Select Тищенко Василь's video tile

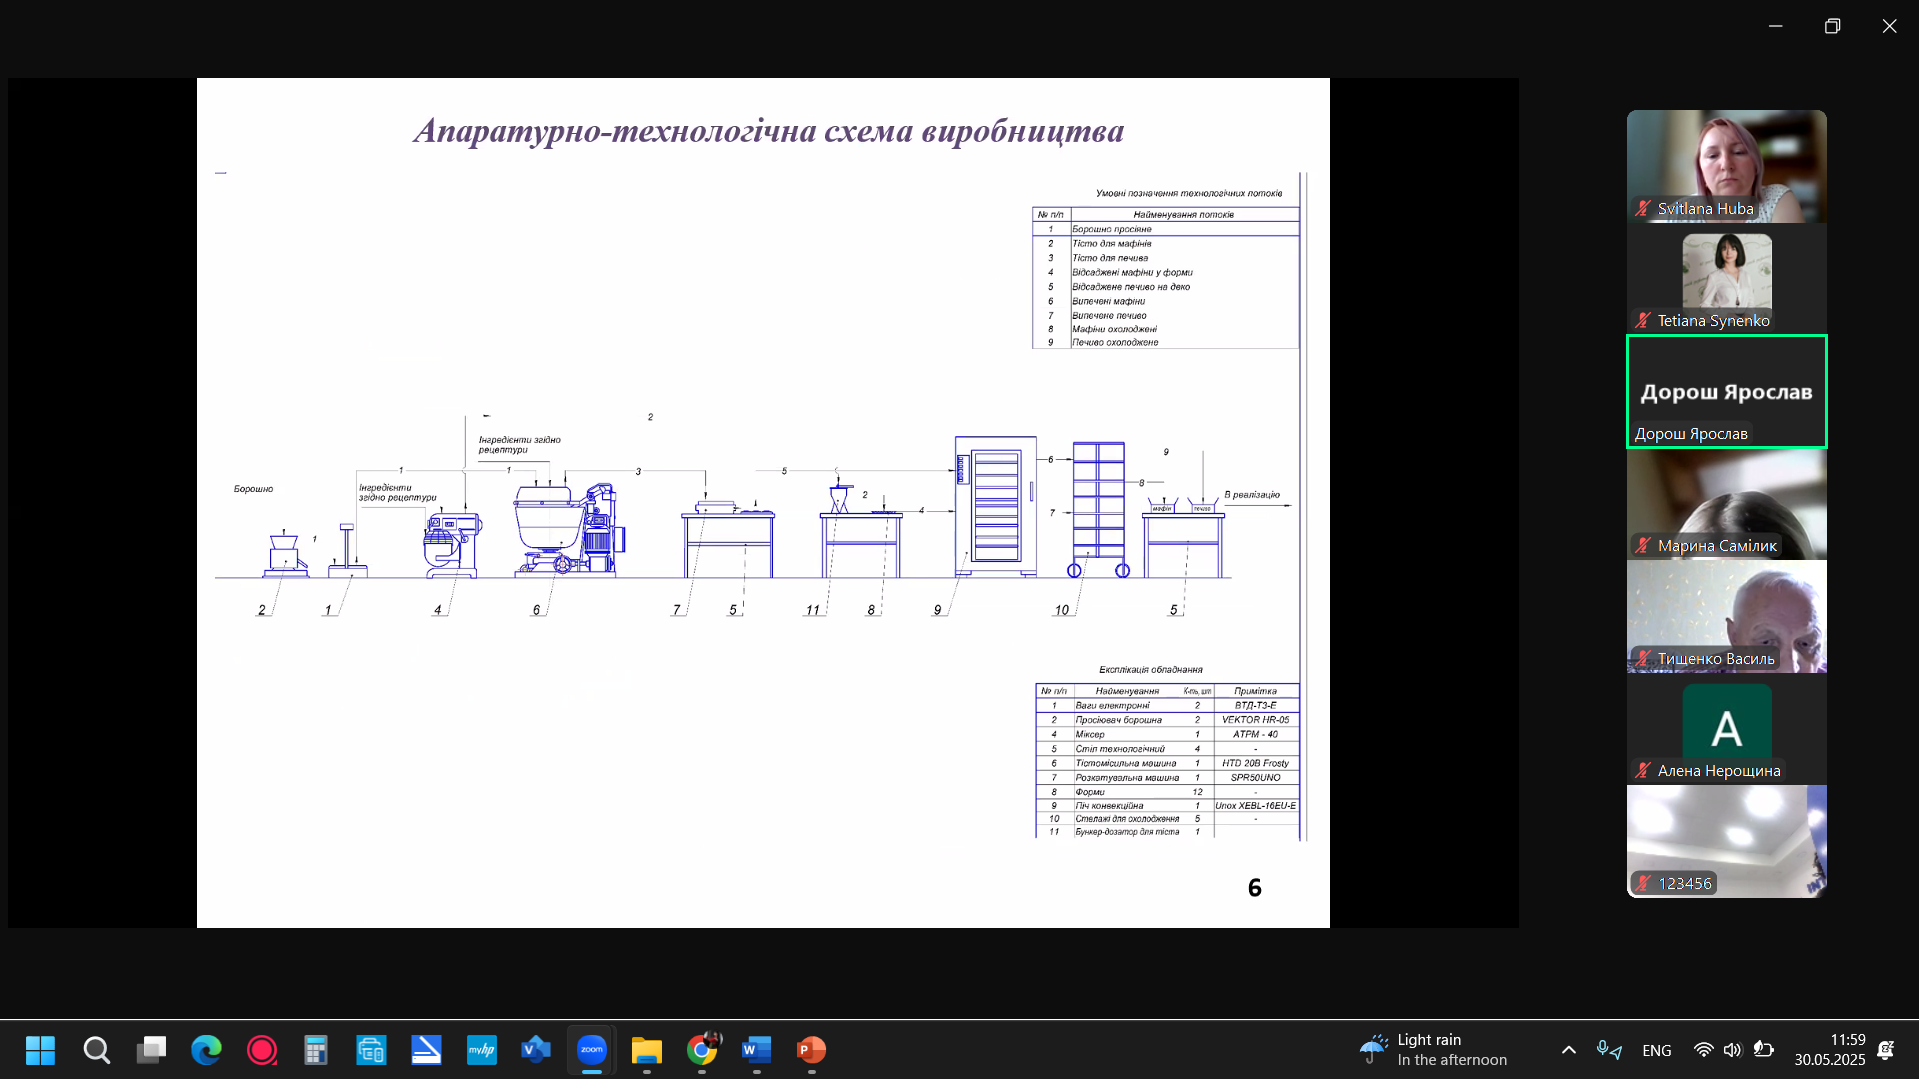[1726, 616]
